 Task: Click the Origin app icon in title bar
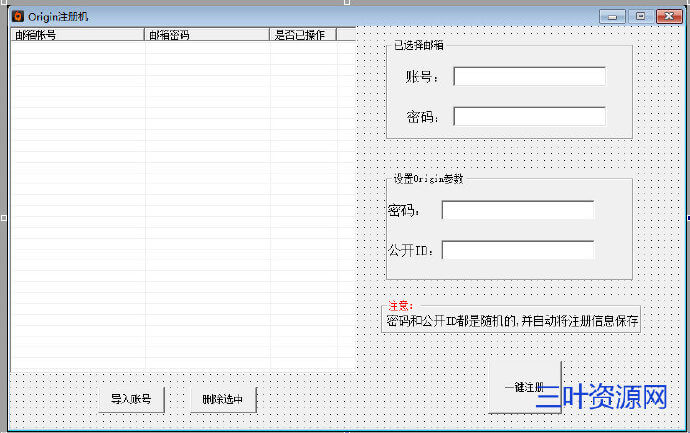pos(18,16)
